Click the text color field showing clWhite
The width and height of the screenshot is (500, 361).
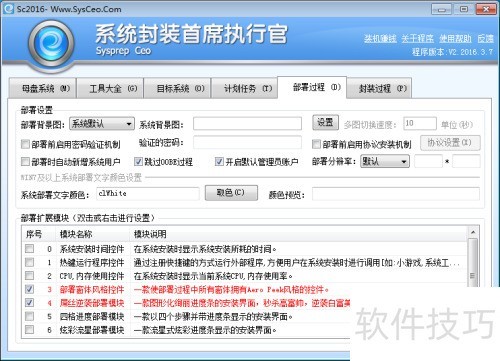(x=148, y=194)
